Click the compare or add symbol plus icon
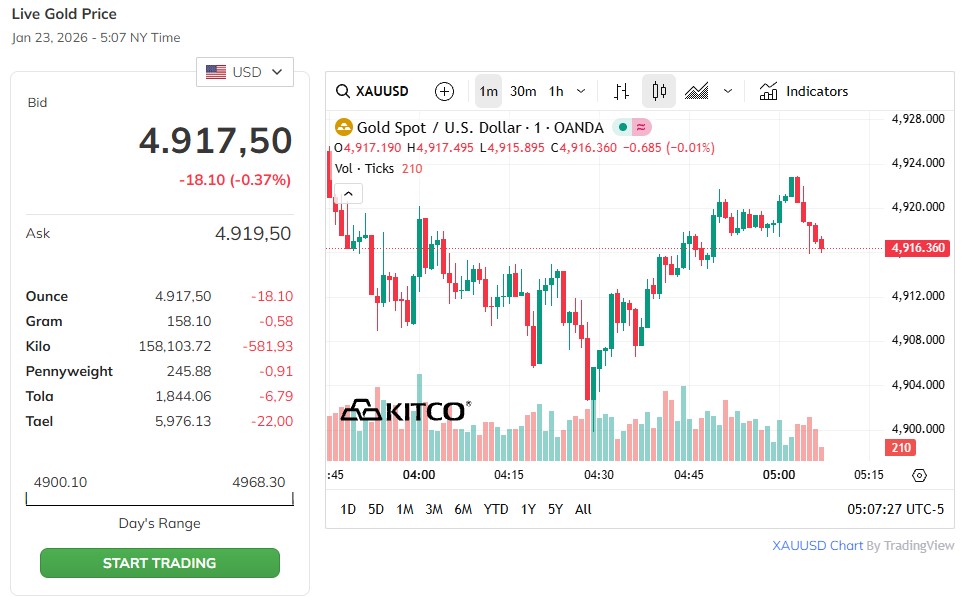The height and width of the screenshot is (597, 964). 445,91
